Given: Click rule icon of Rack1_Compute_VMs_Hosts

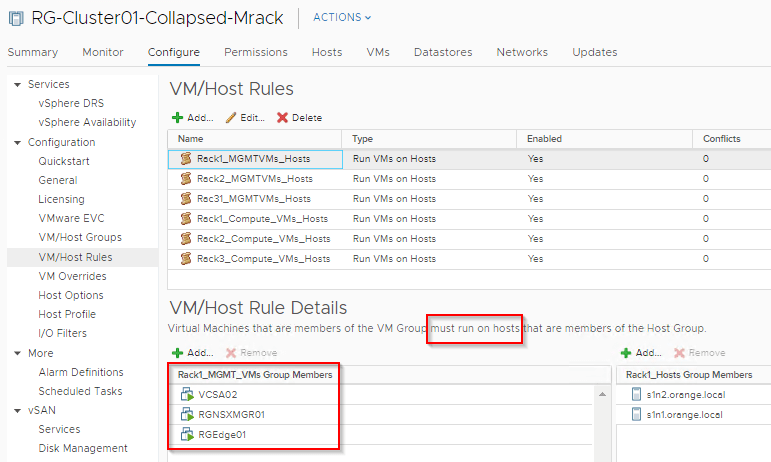Looking at the screenshot, I should (186, 219).
